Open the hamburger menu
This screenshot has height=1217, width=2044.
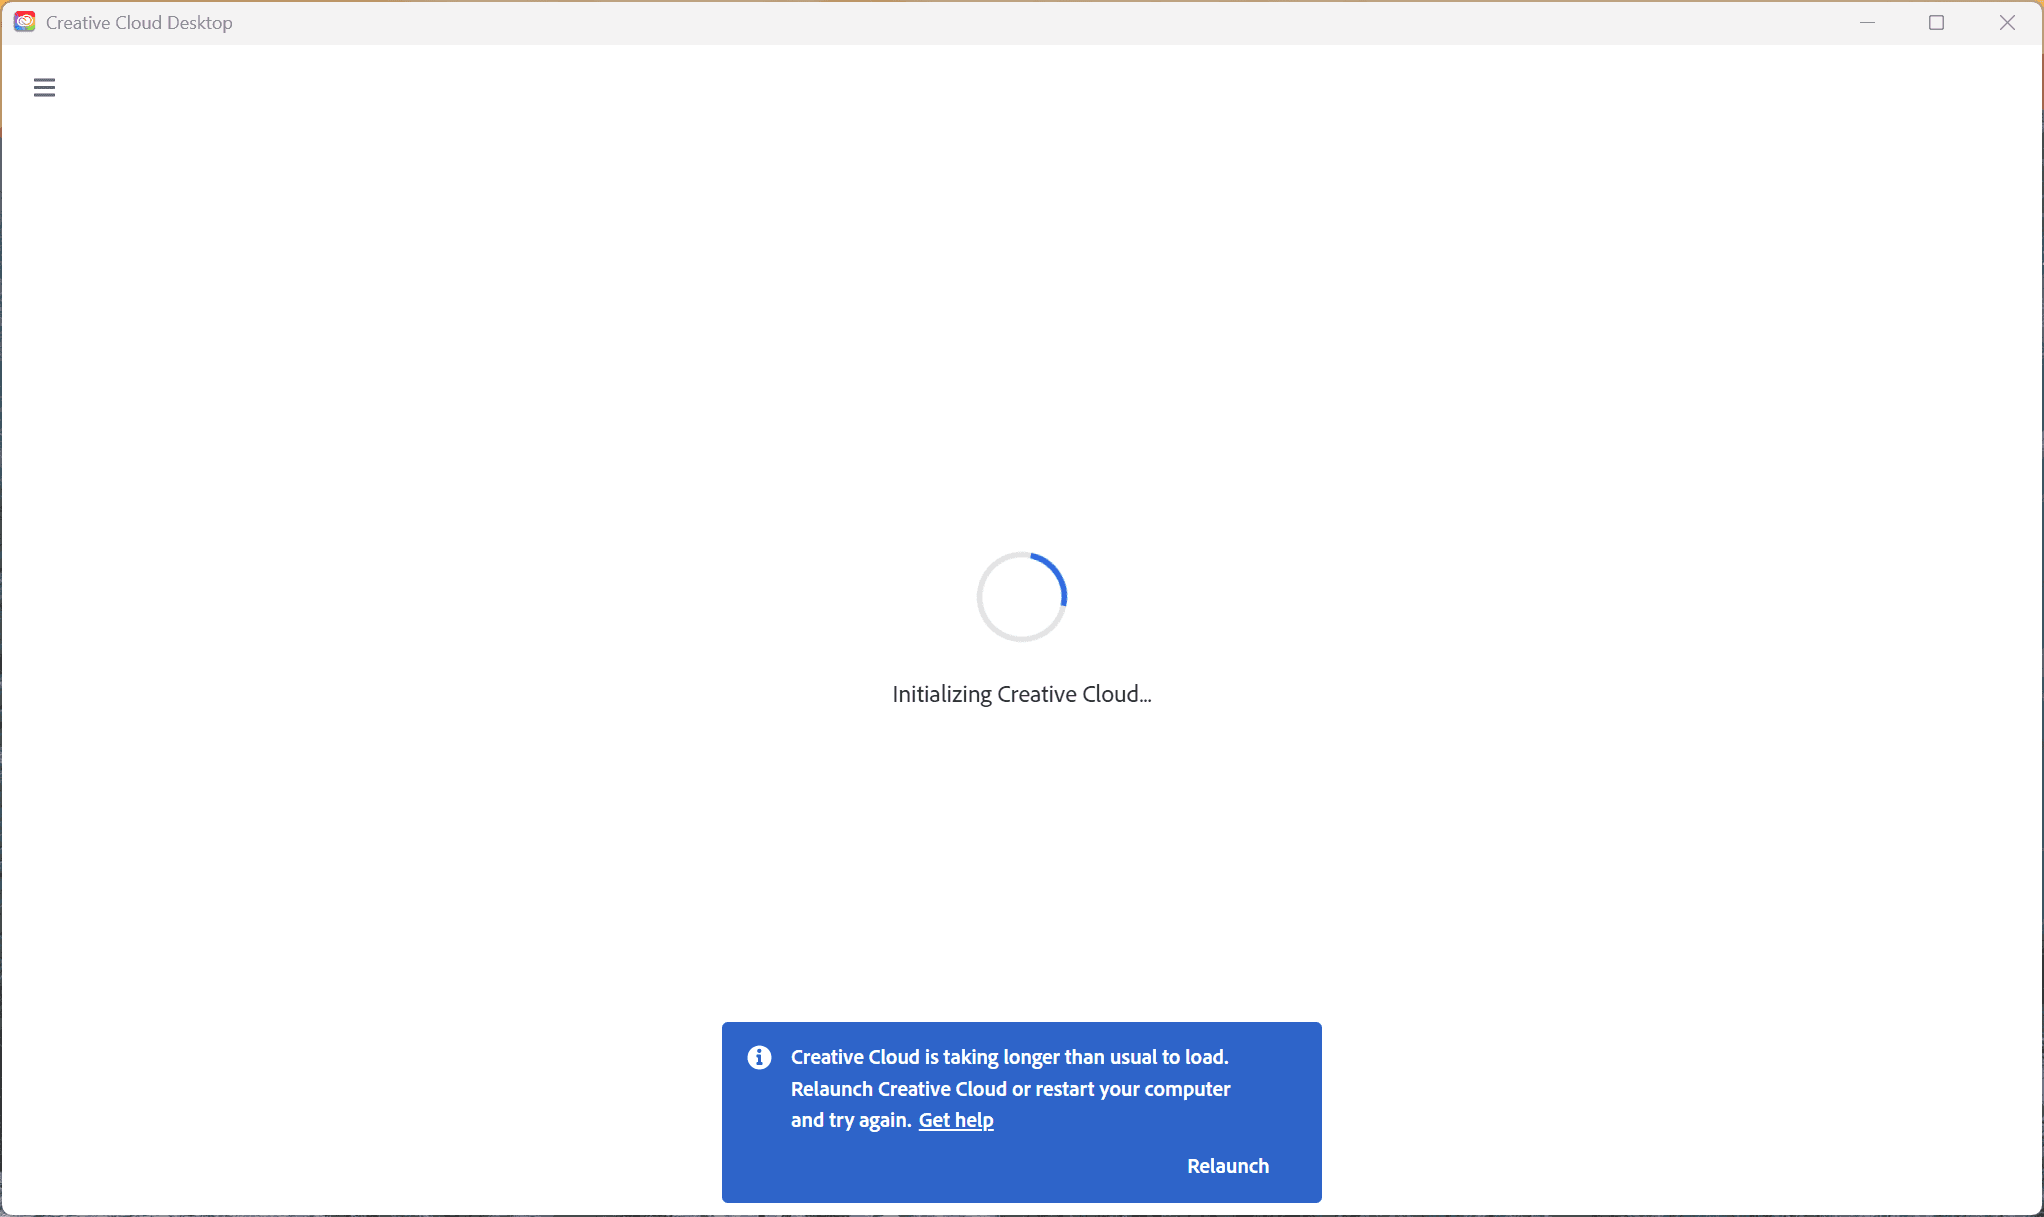click(x=44, y=88)
